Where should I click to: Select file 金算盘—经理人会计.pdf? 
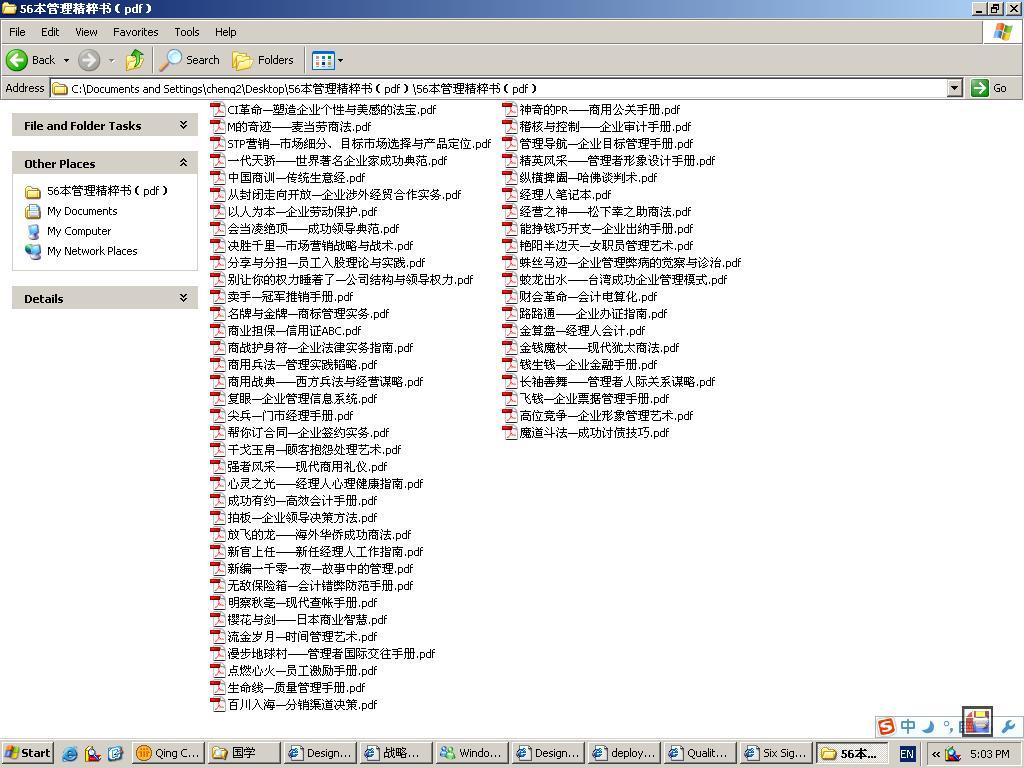(582, 330)
